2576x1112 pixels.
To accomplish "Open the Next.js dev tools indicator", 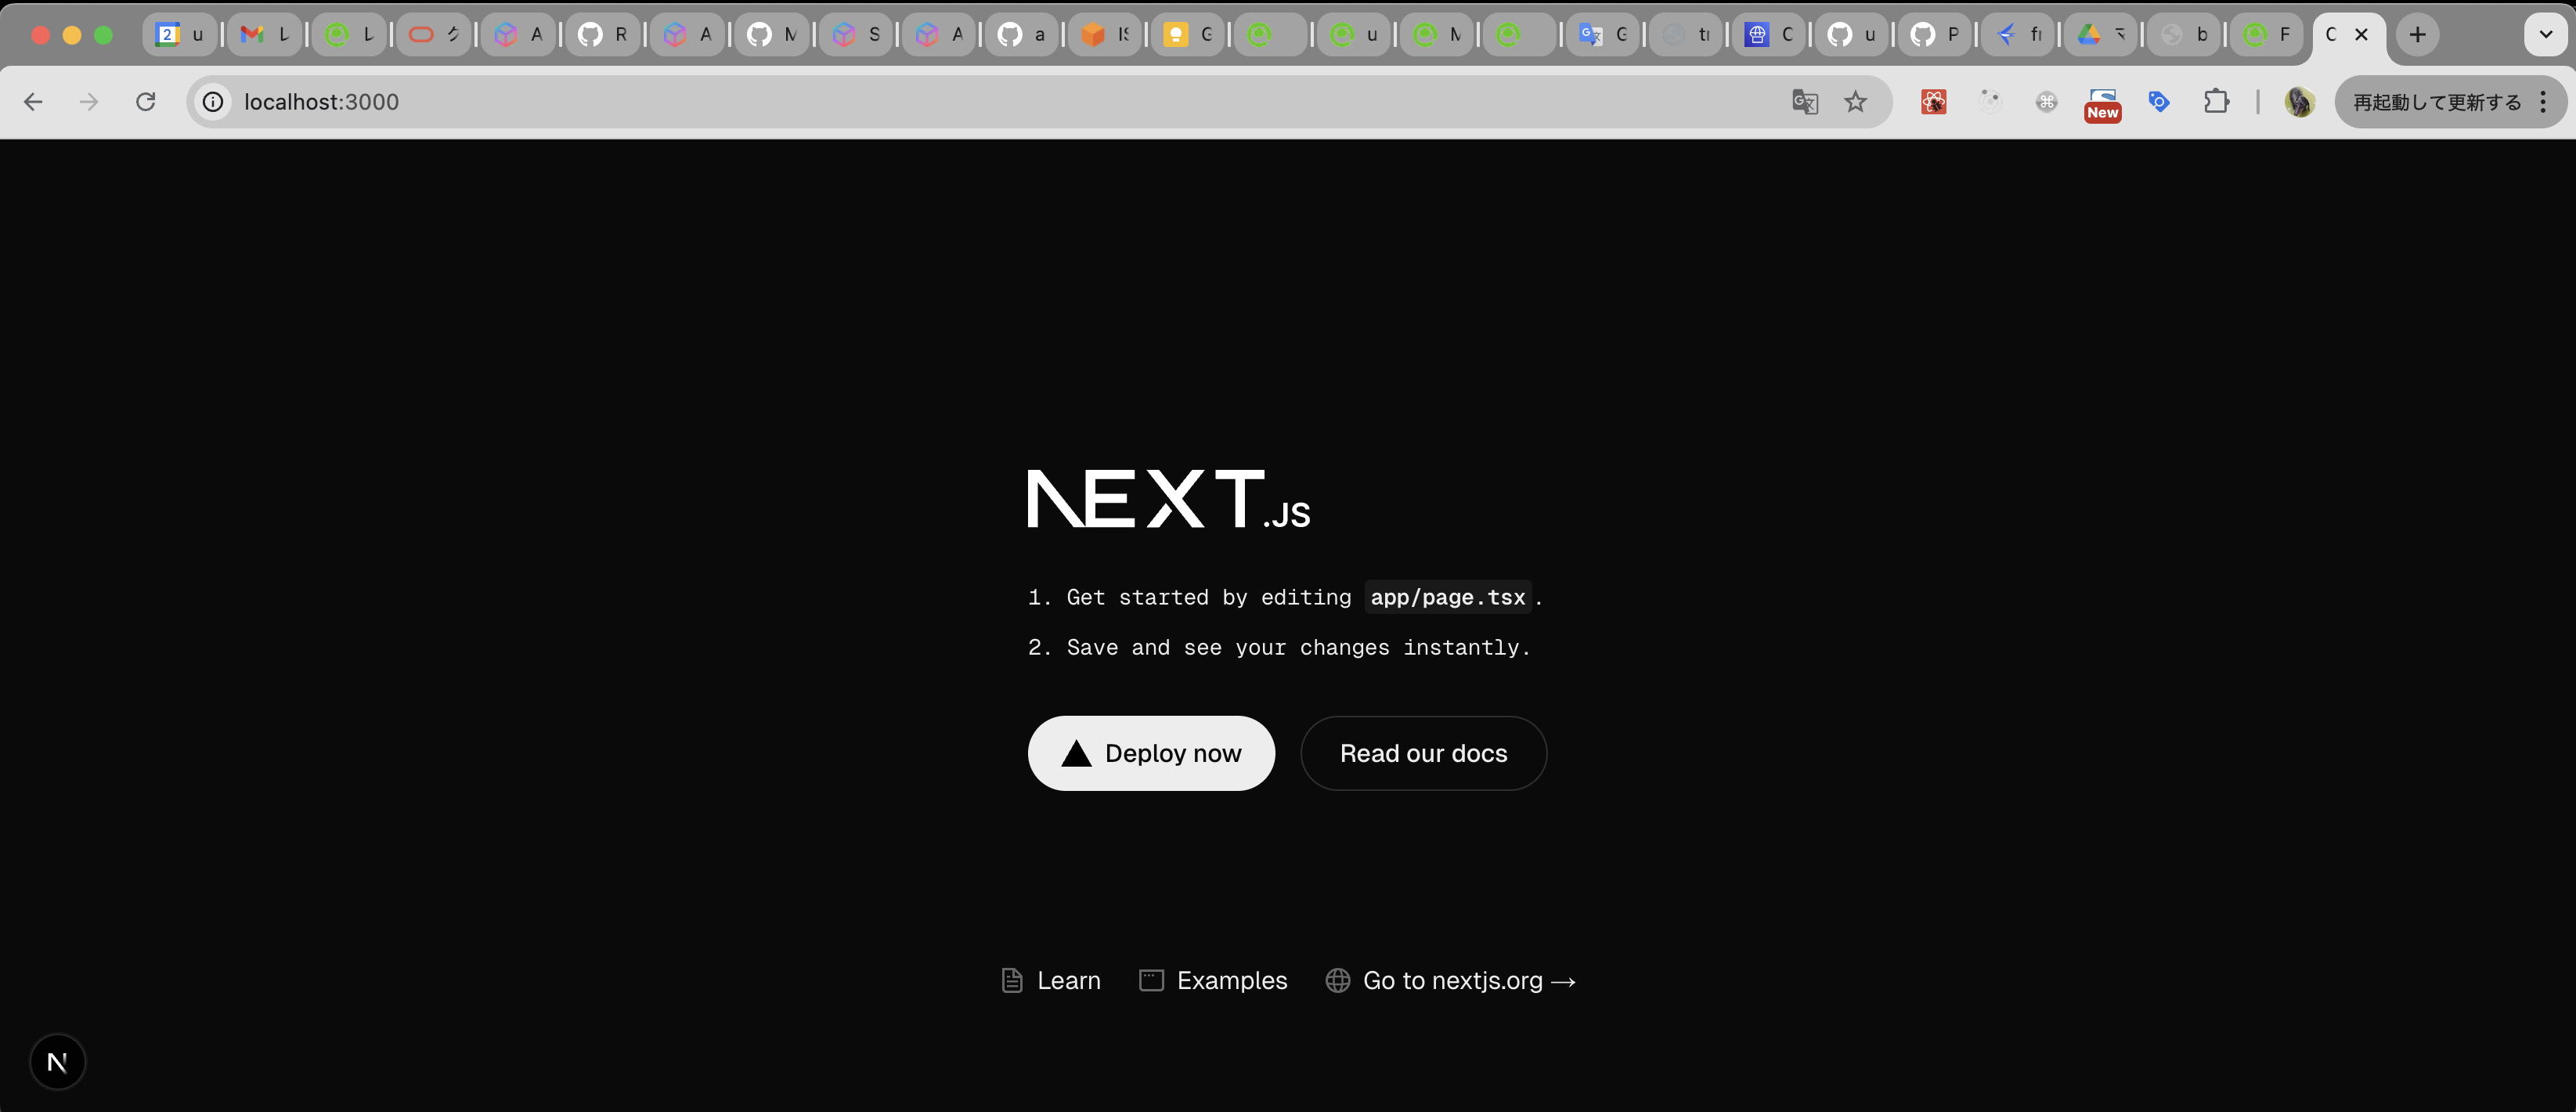I will 57,1062.
